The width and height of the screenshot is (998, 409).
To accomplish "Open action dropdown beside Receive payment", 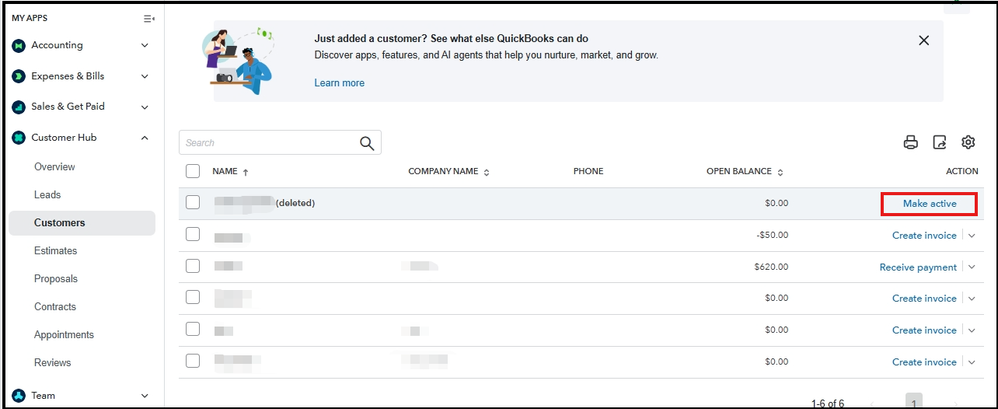I will pos(971,267).
